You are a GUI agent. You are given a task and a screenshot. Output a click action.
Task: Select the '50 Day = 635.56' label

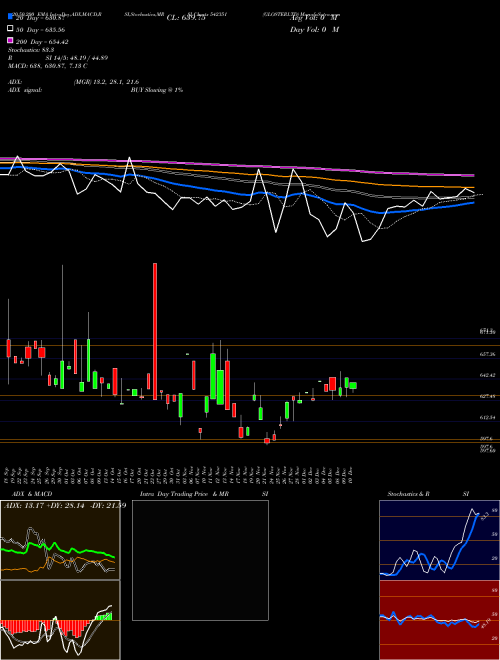click(x=40, y=30)
